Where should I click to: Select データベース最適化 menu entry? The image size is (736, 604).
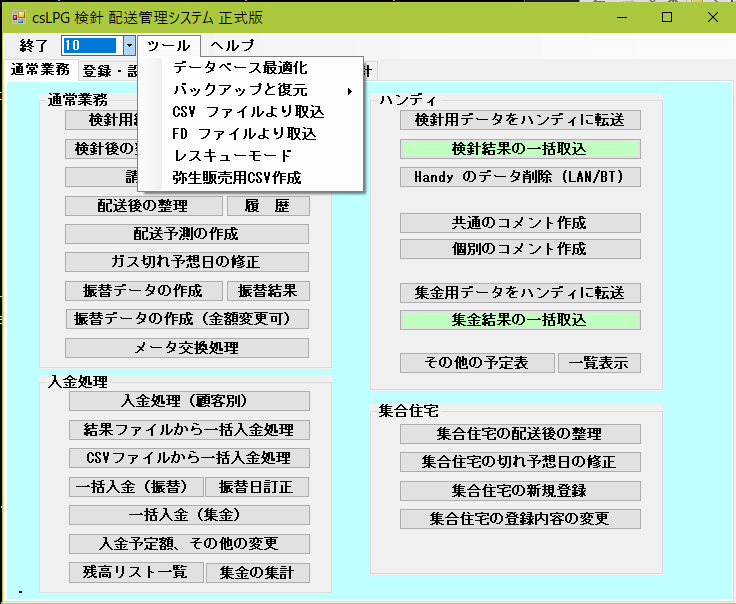coord(240,69)
